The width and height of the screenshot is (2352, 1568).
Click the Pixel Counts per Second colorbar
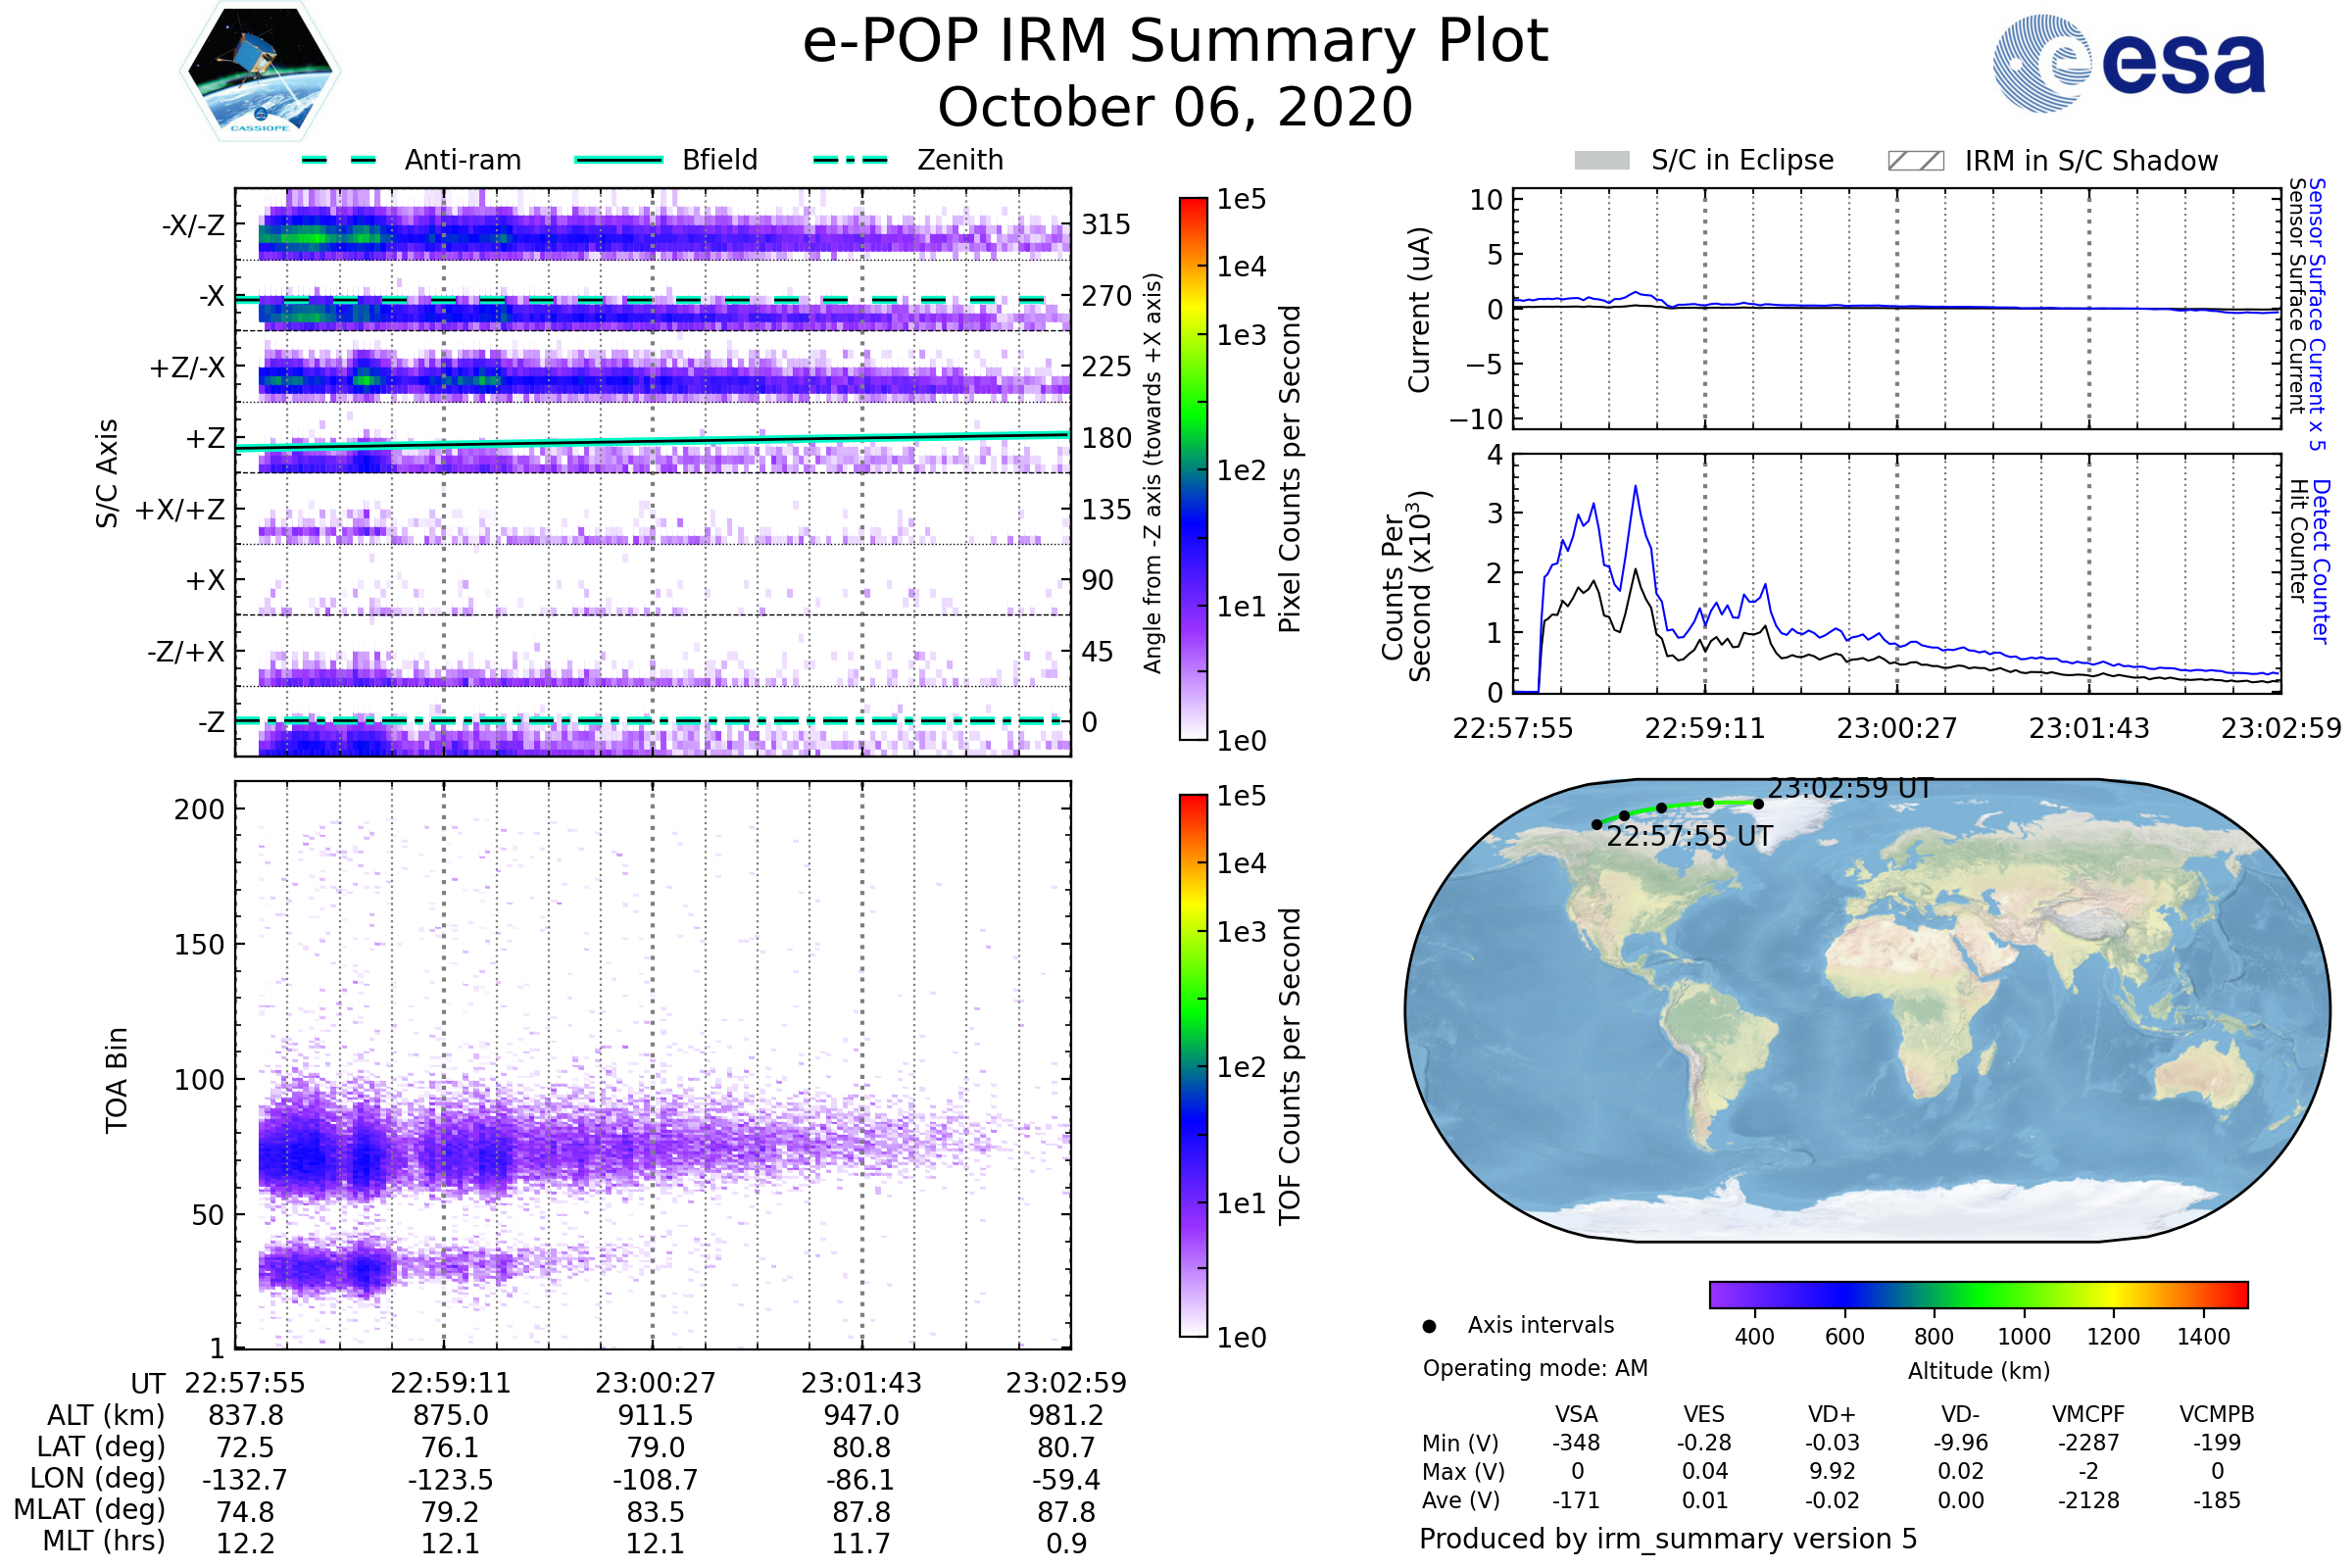1193,469
